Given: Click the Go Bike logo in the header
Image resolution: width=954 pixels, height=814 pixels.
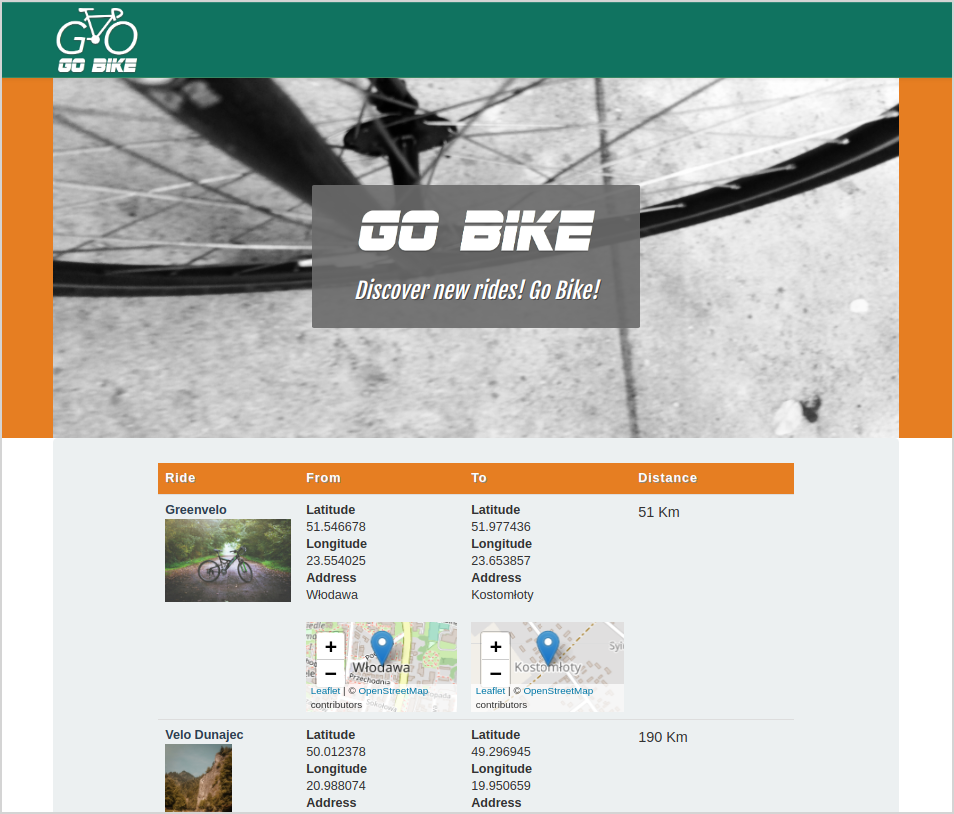Looking at the screenshot, I should [96, 40].
